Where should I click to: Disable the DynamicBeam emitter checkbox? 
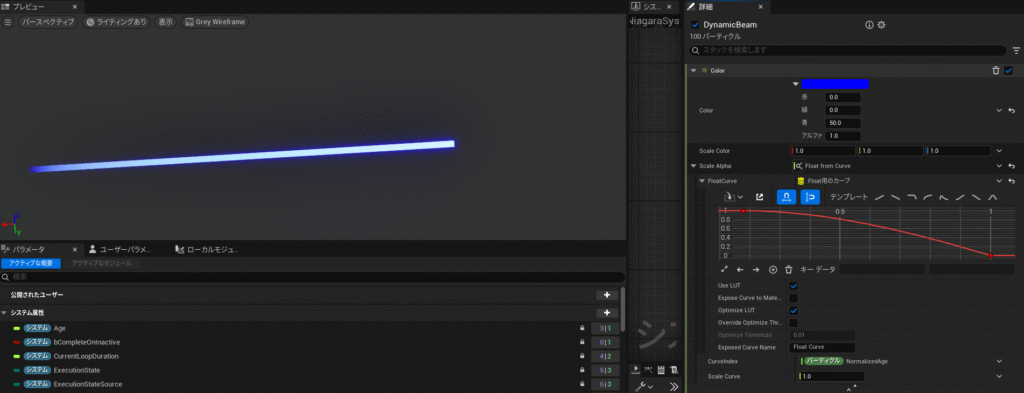click(695, 25)
